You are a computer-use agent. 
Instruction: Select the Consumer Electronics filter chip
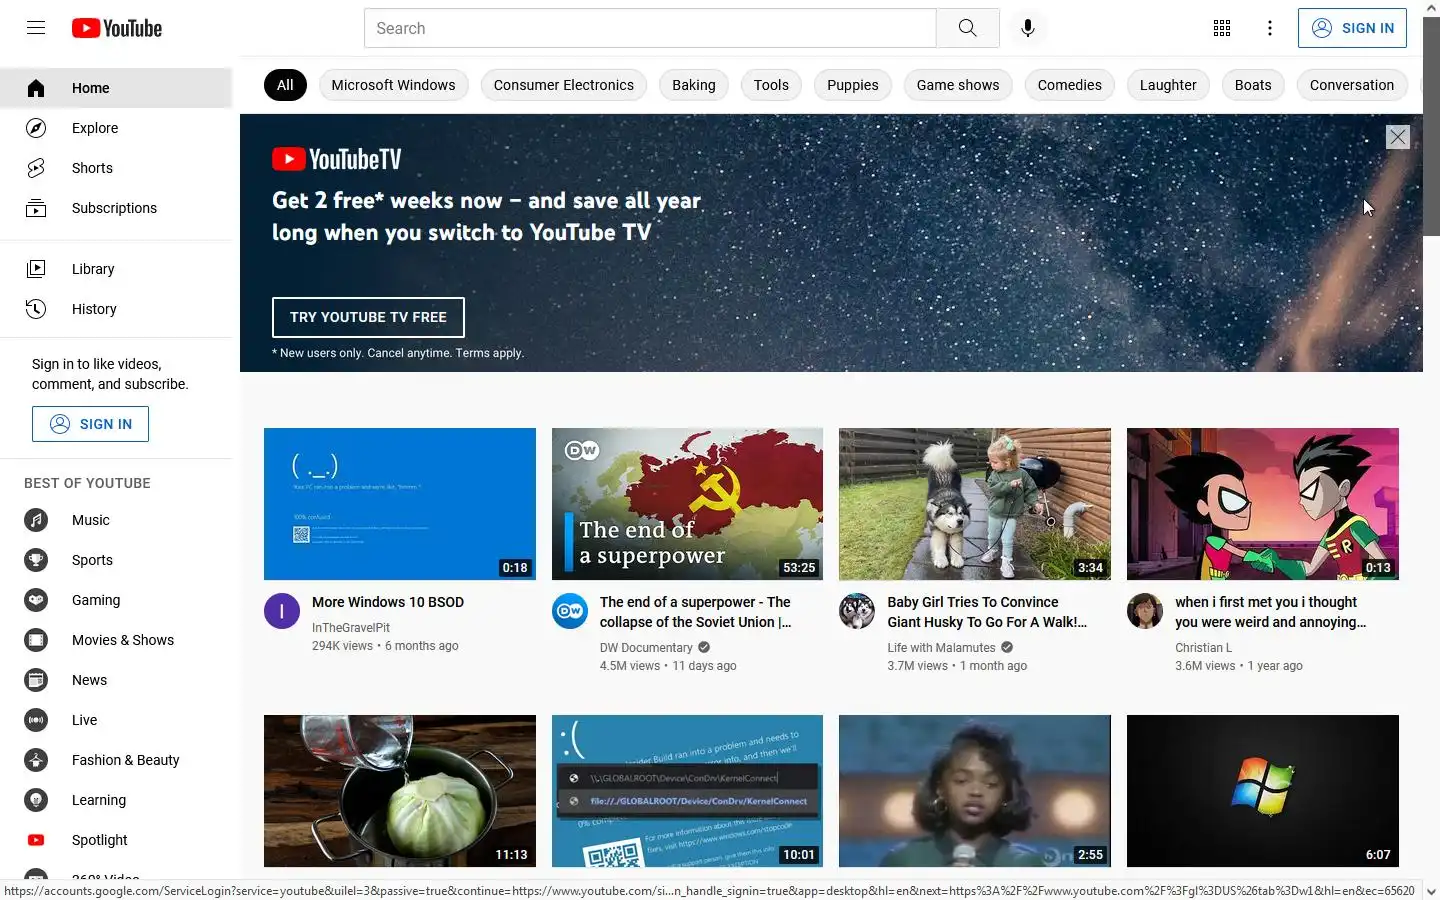click(x=564, y=85)
